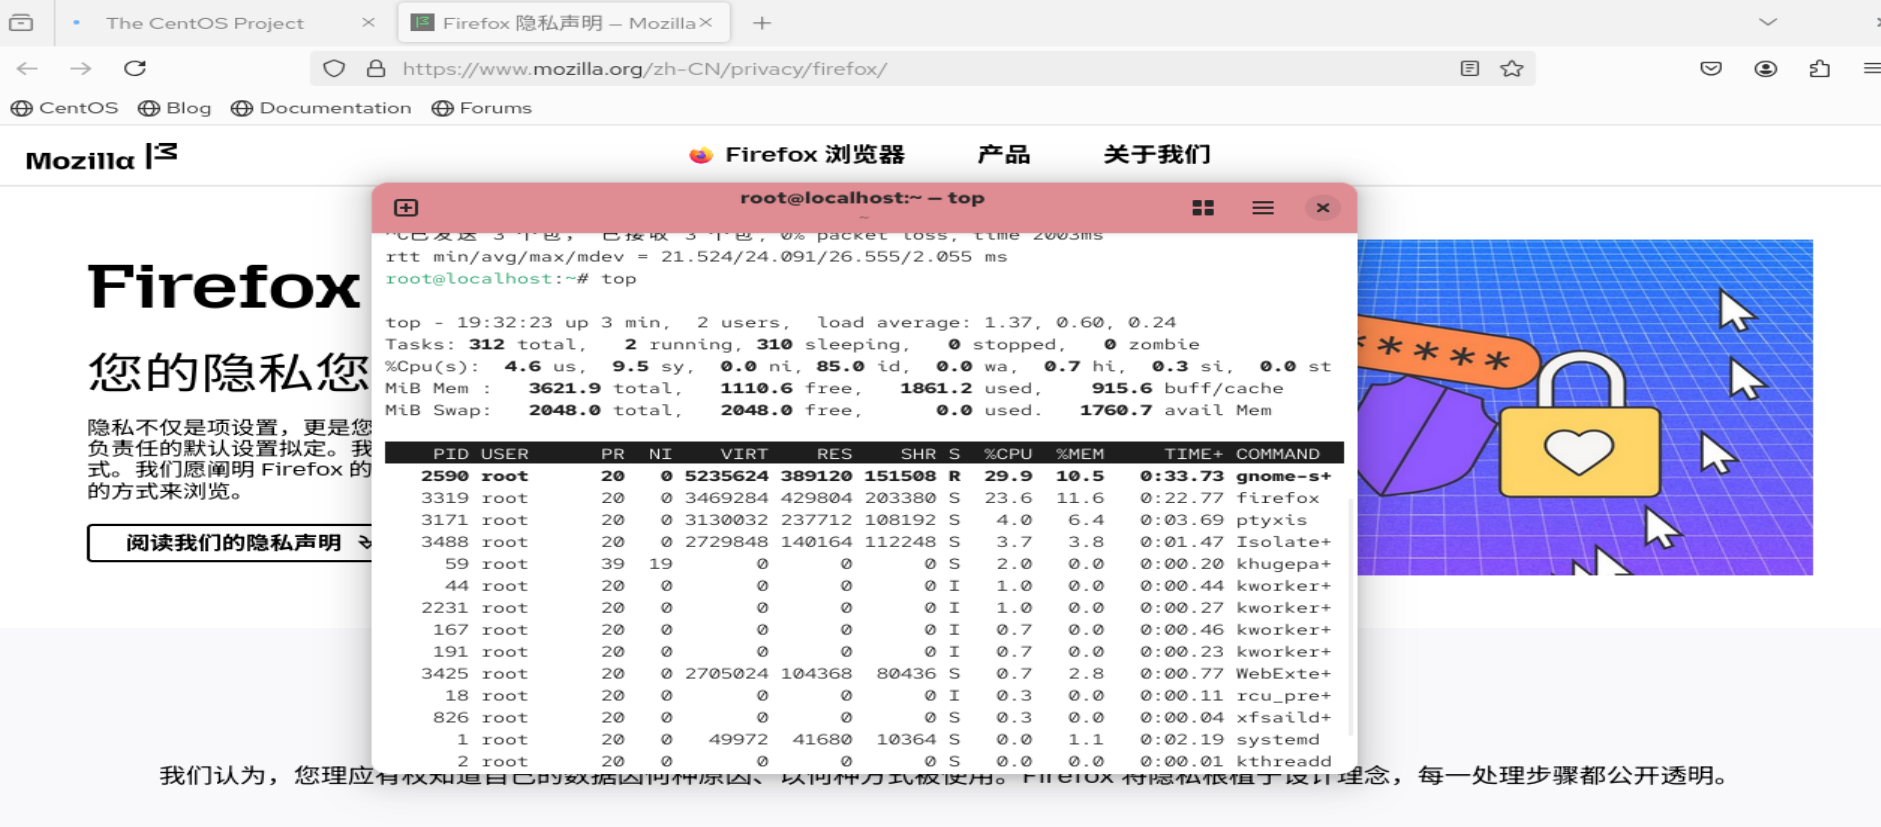Select the ptyxis process row
The image size is (1881, 827).
point(864,520)
